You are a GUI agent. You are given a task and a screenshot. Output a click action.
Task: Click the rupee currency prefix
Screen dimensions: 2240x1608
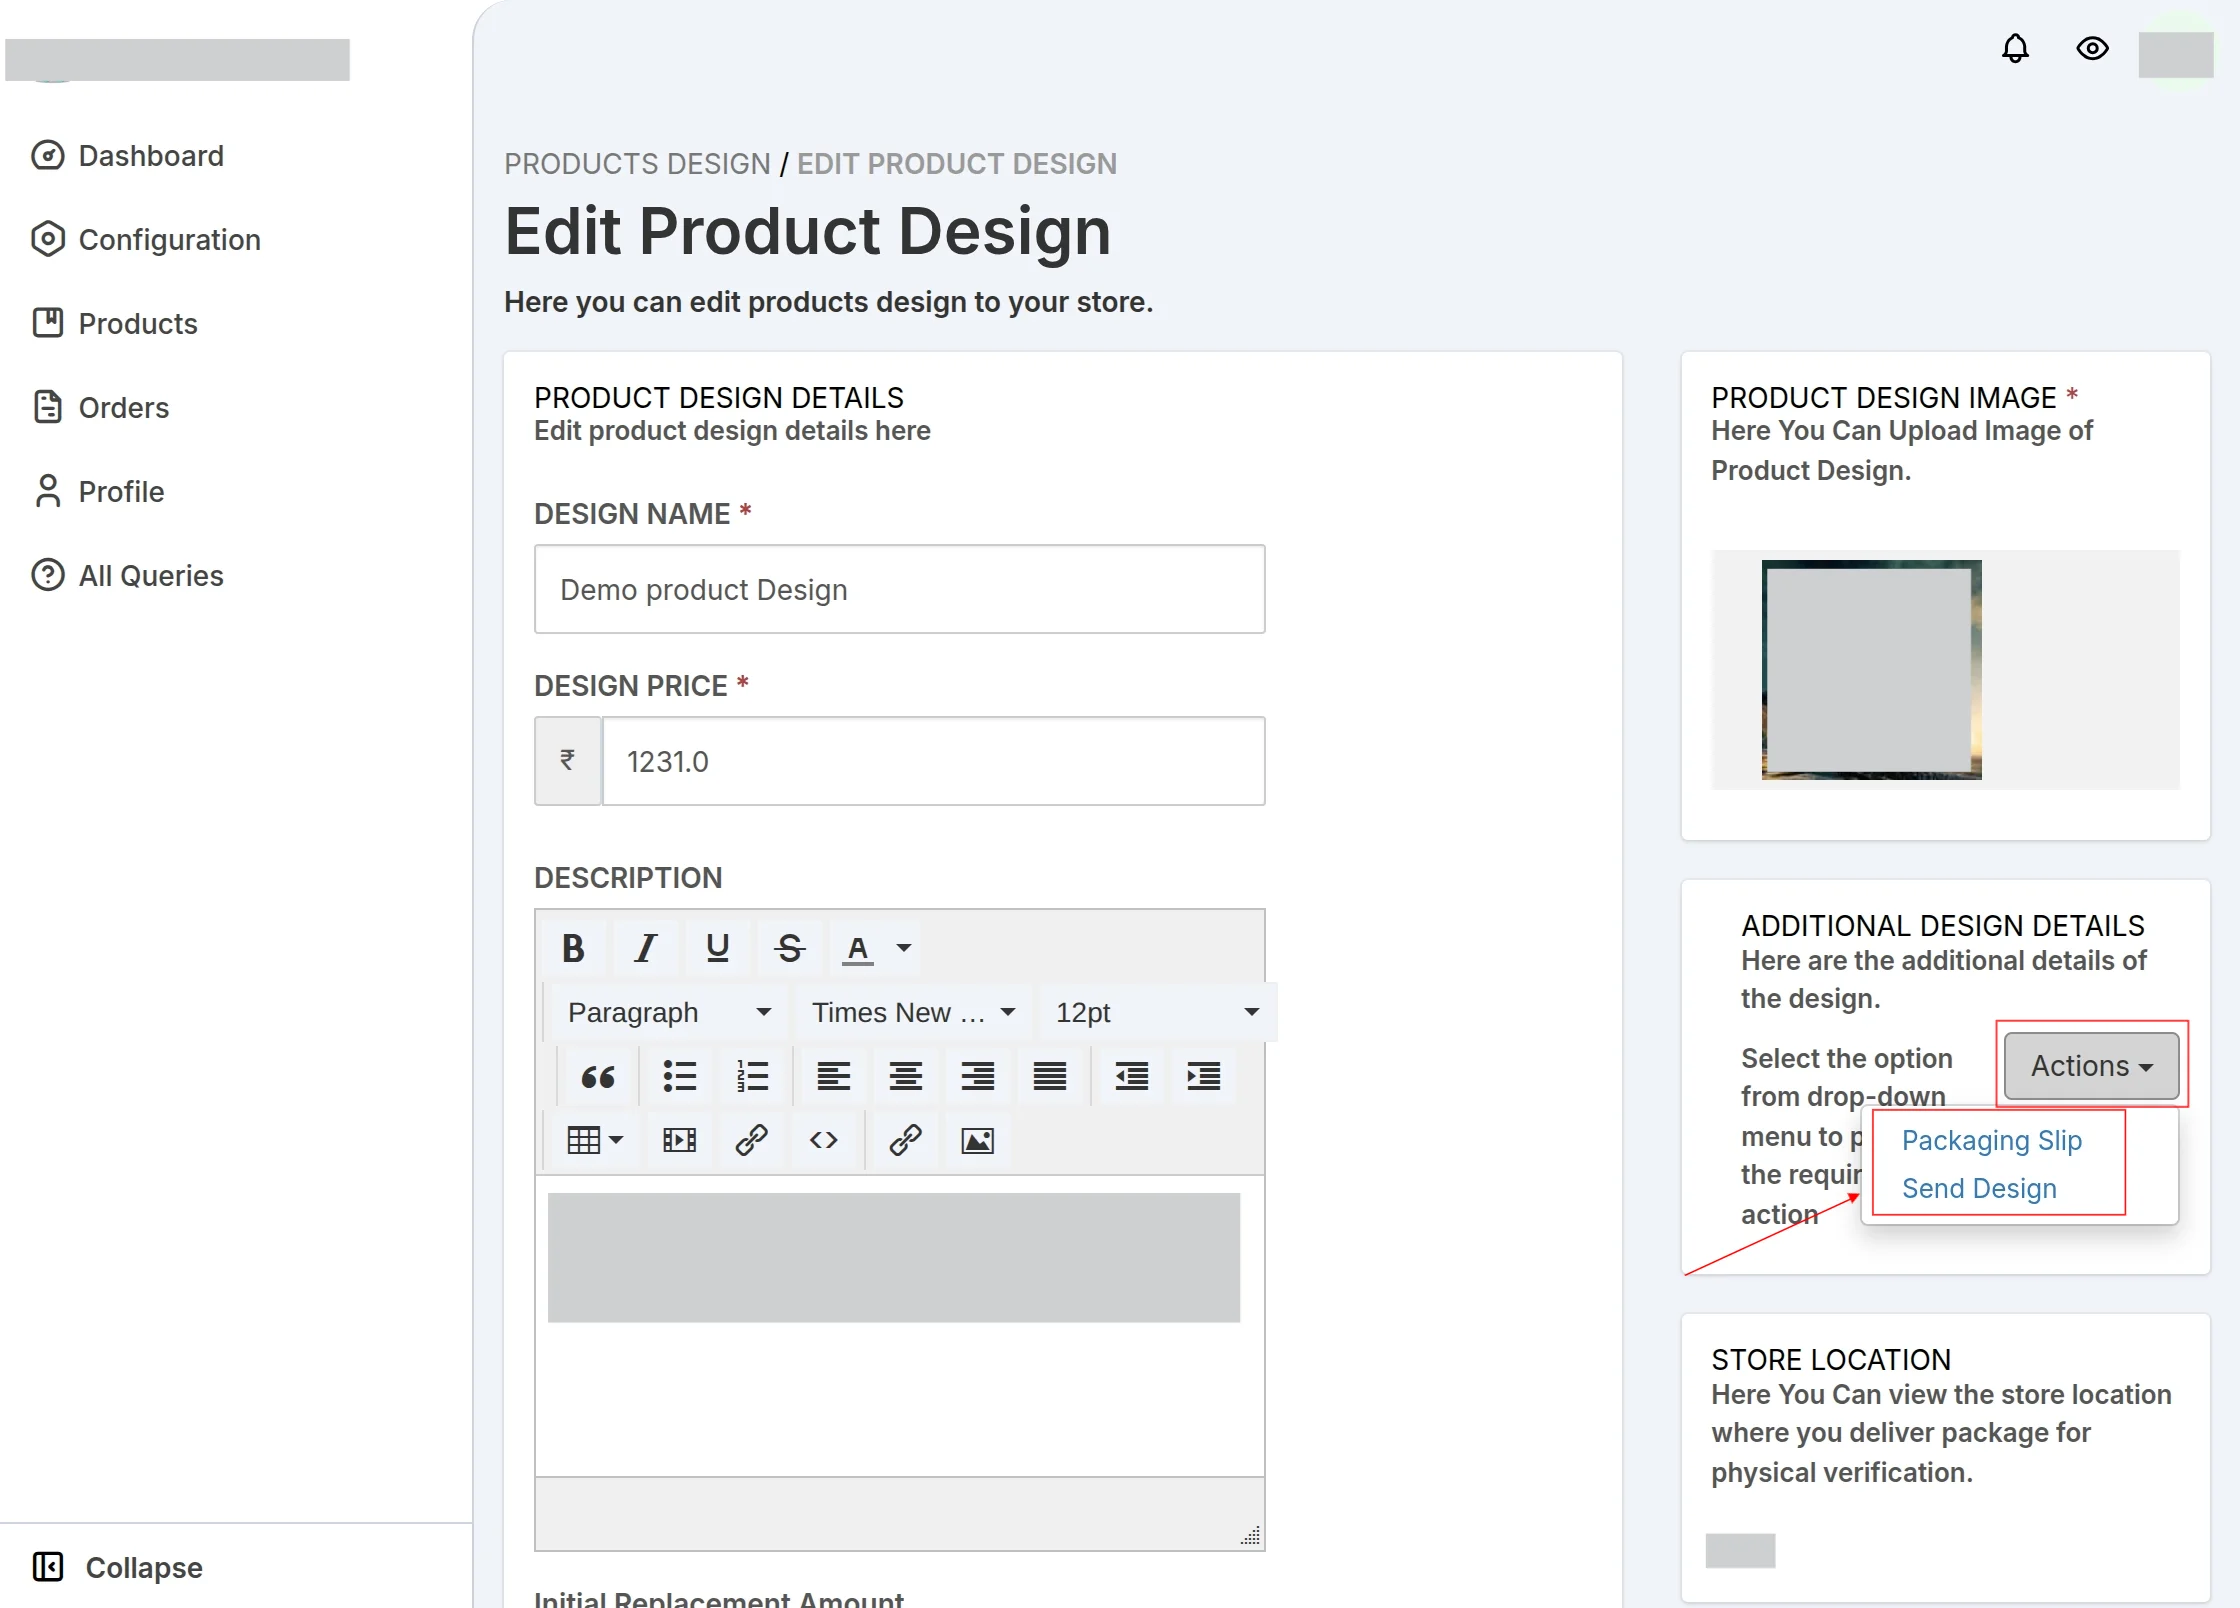click(x=568, y=761)
